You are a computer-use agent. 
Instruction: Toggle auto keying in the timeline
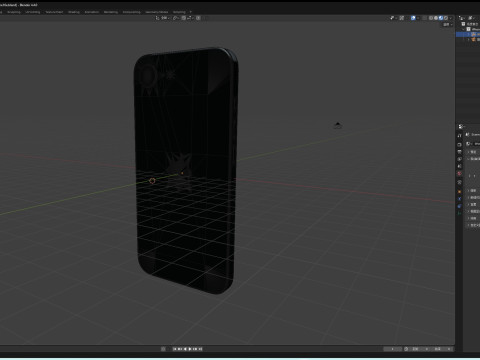(163, 349)
